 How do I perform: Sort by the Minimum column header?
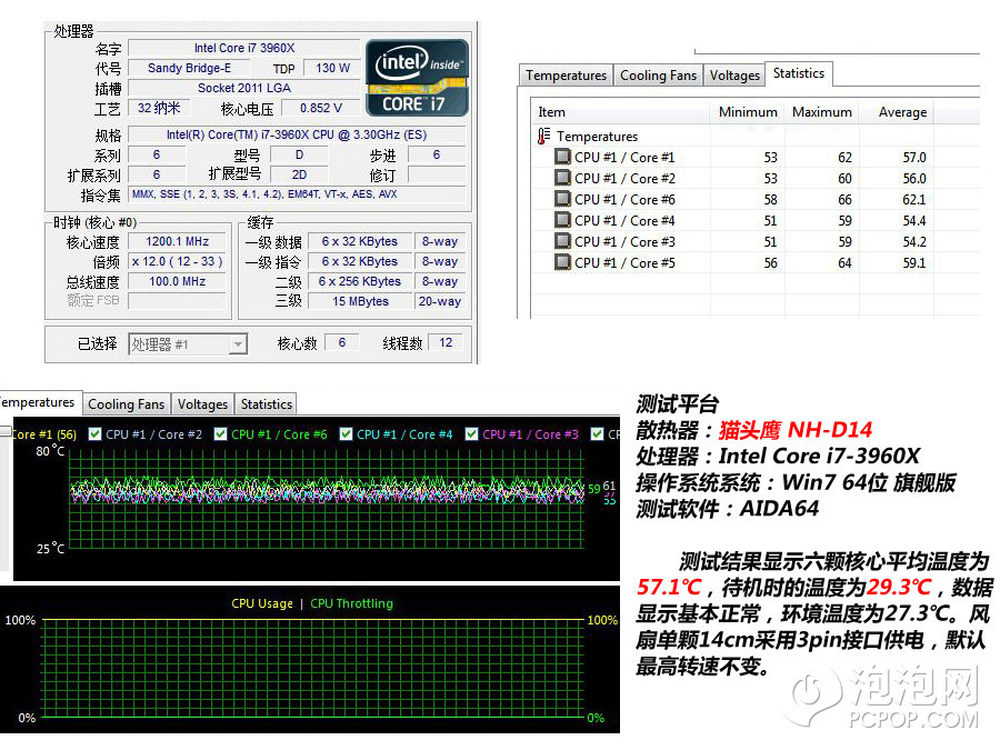747,112
